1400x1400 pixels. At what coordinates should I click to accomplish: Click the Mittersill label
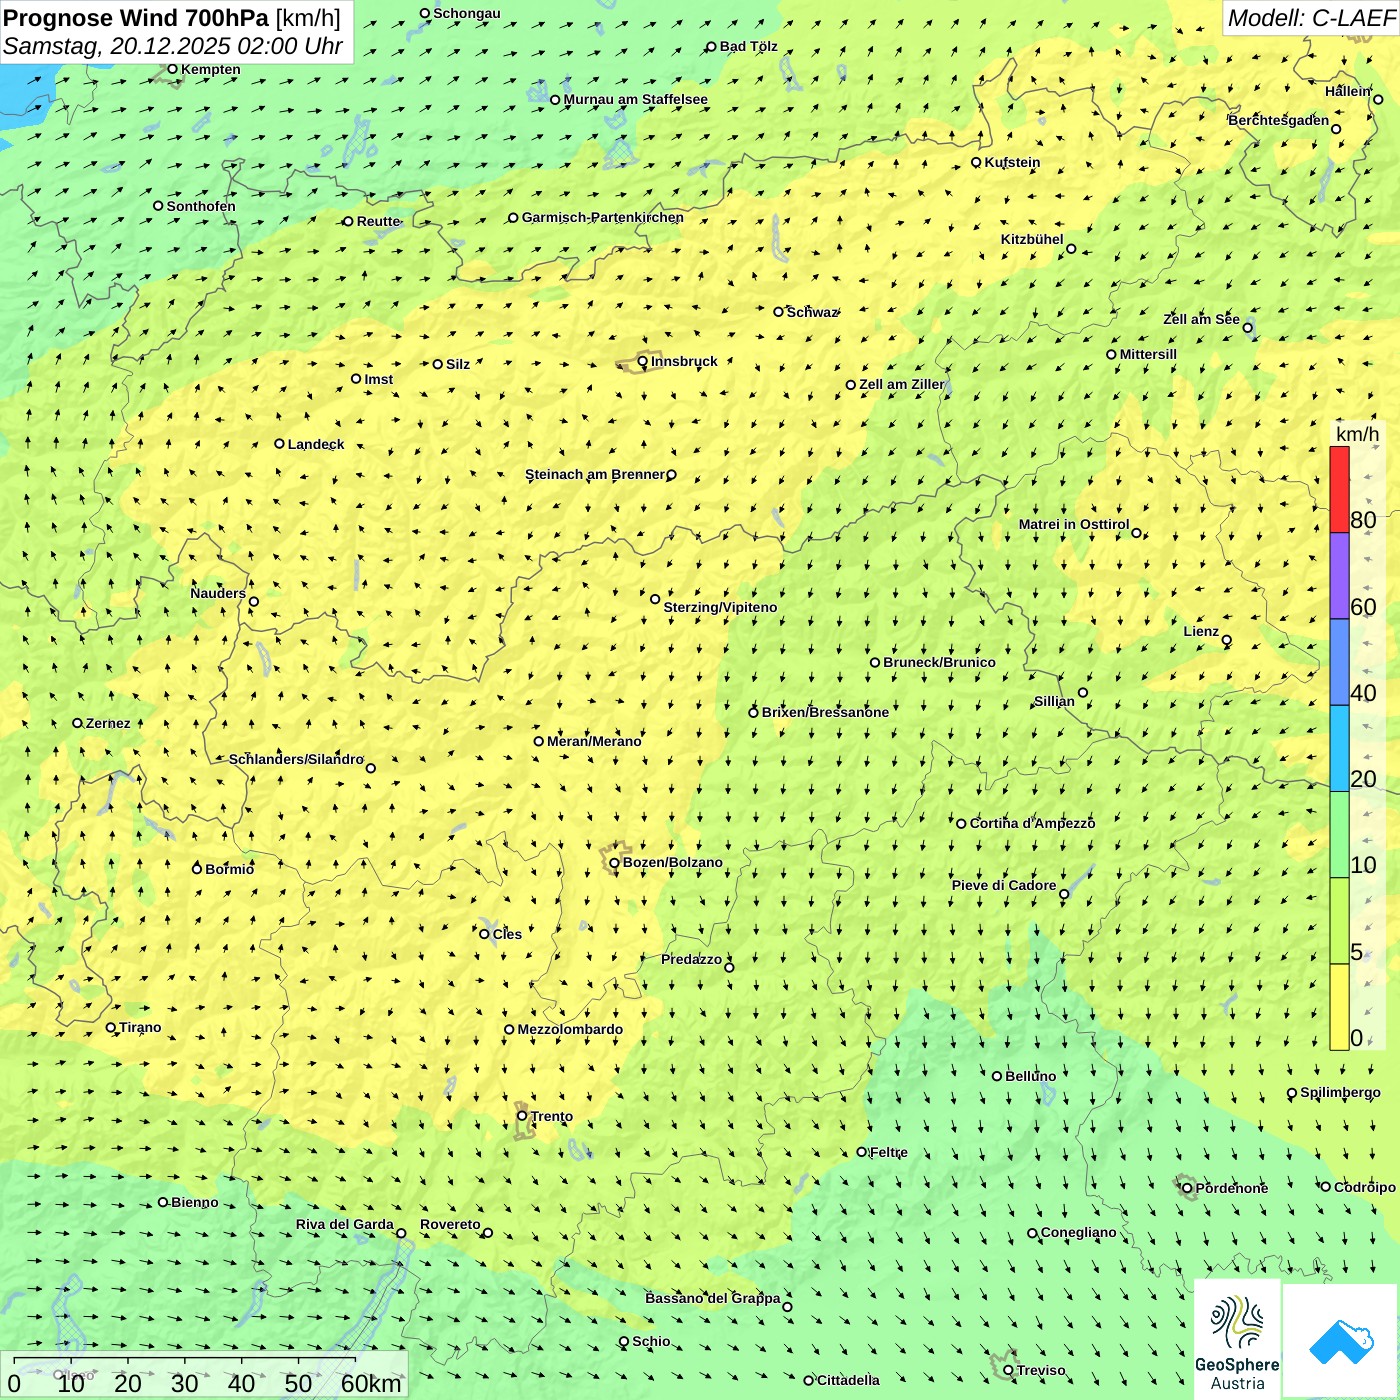[1148, 354]
